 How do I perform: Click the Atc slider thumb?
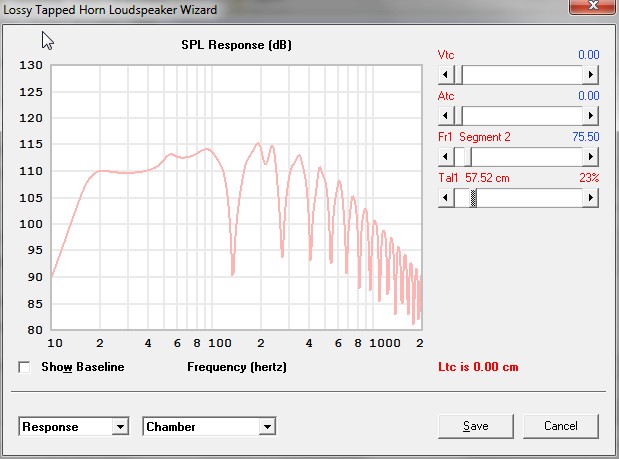click(x=458, y=116)
